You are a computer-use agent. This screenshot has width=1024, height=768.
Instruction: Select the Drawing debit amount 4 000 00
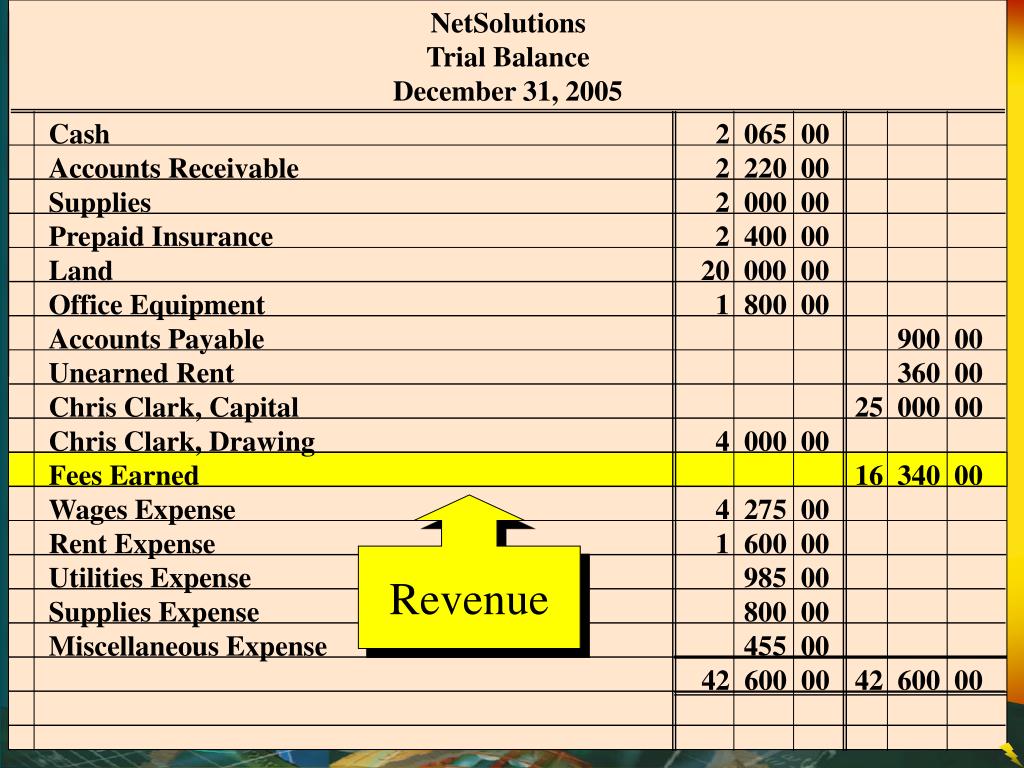coord(772,442)
